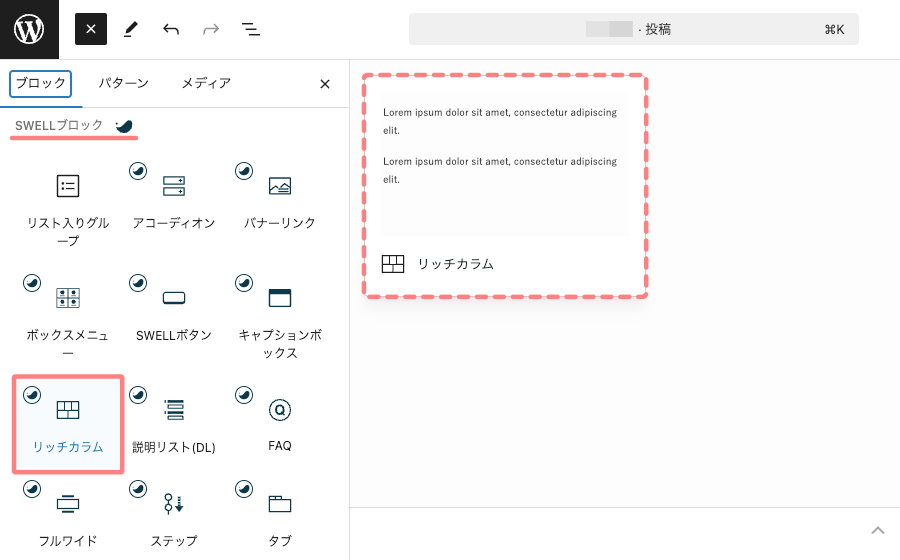Switch to the パターン tab
900x560 pixels.
coord(123,84)
